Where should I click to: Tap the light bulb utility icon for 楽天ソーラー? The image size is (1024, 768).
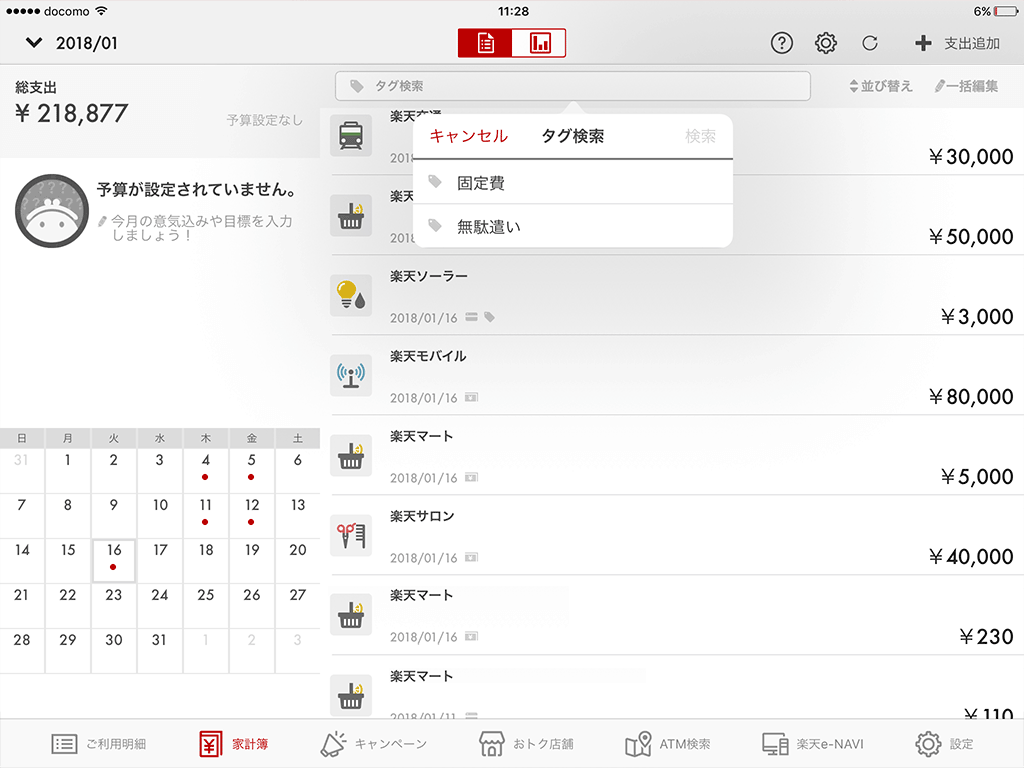pyautogui.click(x=351, y=296)
